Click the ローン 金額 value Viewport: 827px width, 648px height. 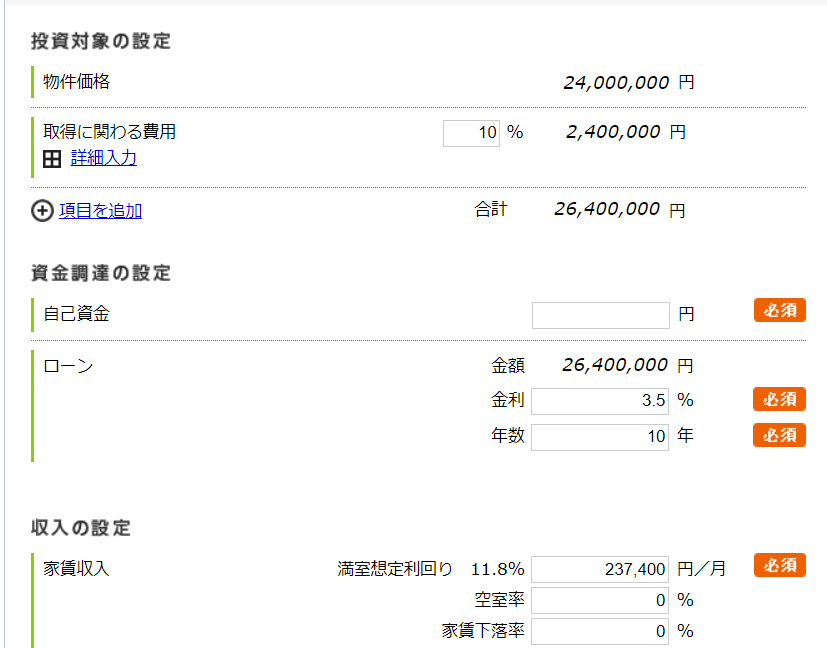pyautogui.click(x=615, y=366)
